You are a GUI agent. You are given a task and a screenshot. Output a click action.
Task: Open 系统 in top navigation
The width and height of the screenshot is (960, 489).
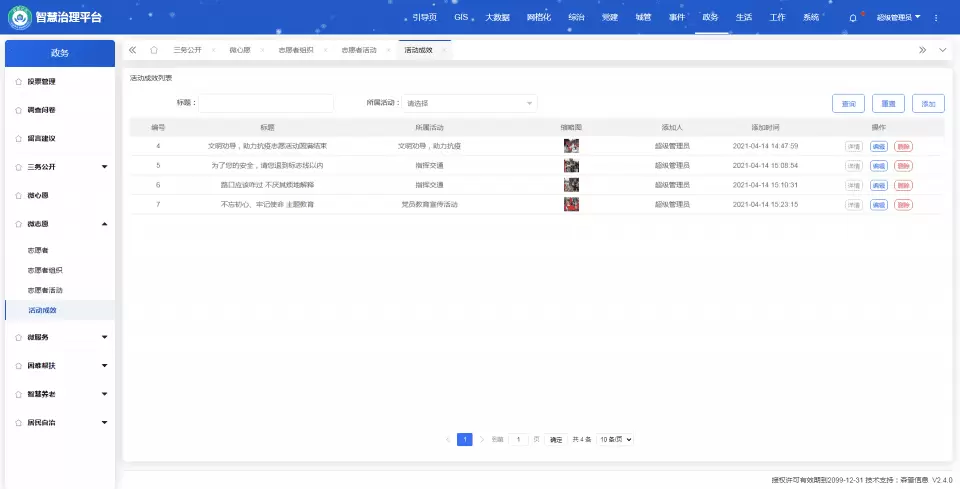tap(811, 17)
